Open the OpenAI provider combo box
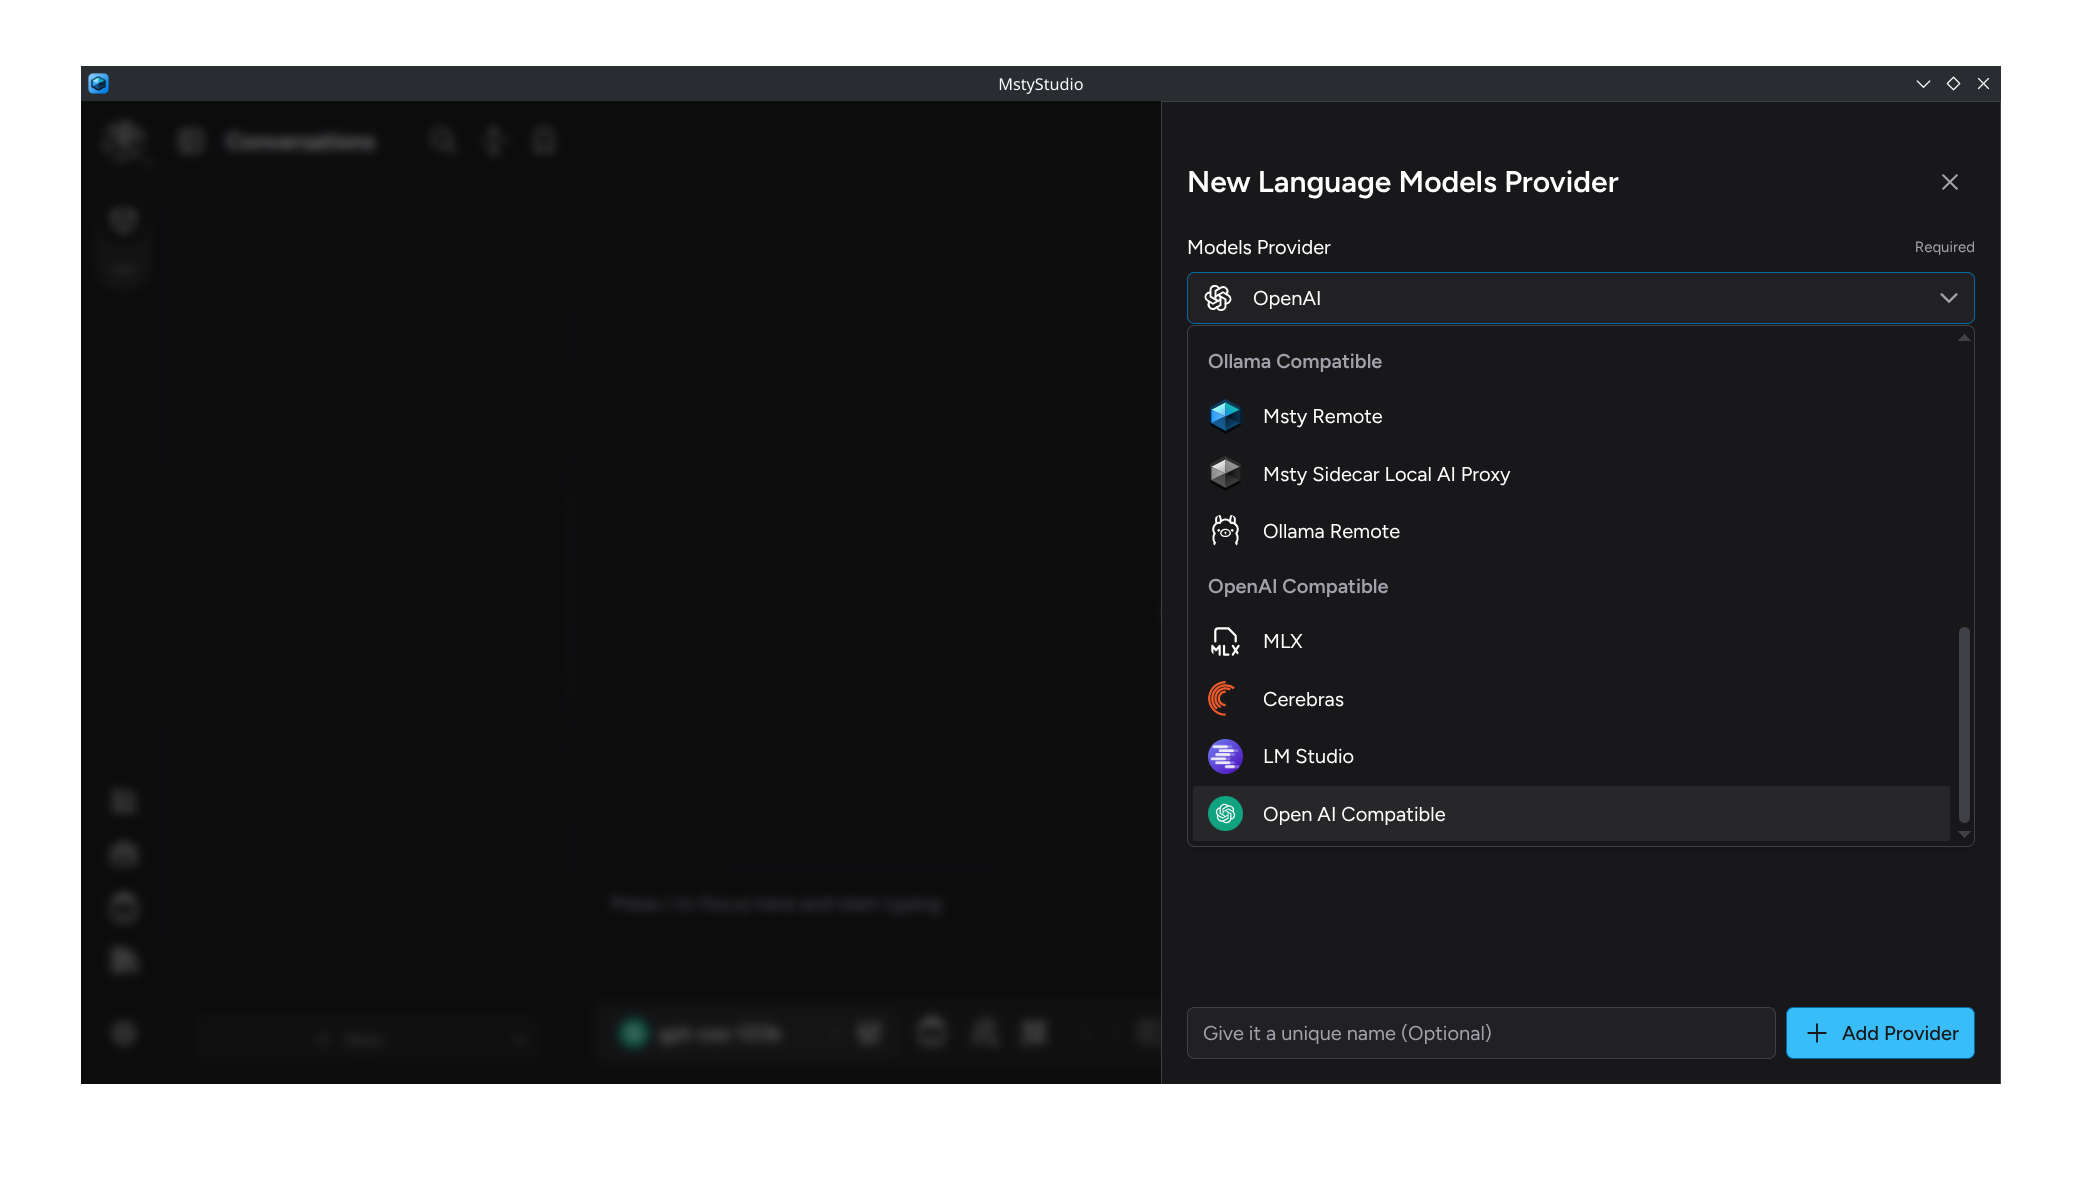2082x1180 pixels. (x=1580, y=298)
